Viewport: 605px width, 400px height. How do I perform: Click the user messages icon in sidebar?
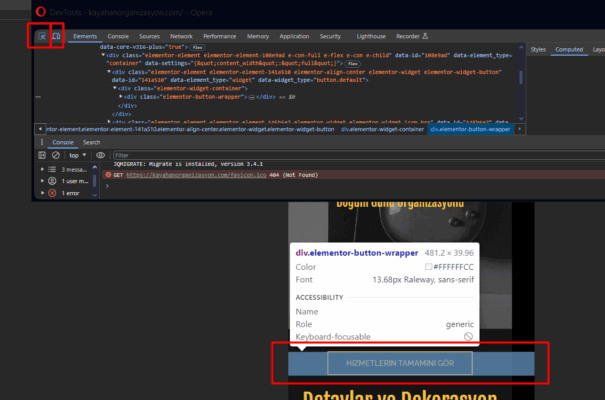(52, 181)
